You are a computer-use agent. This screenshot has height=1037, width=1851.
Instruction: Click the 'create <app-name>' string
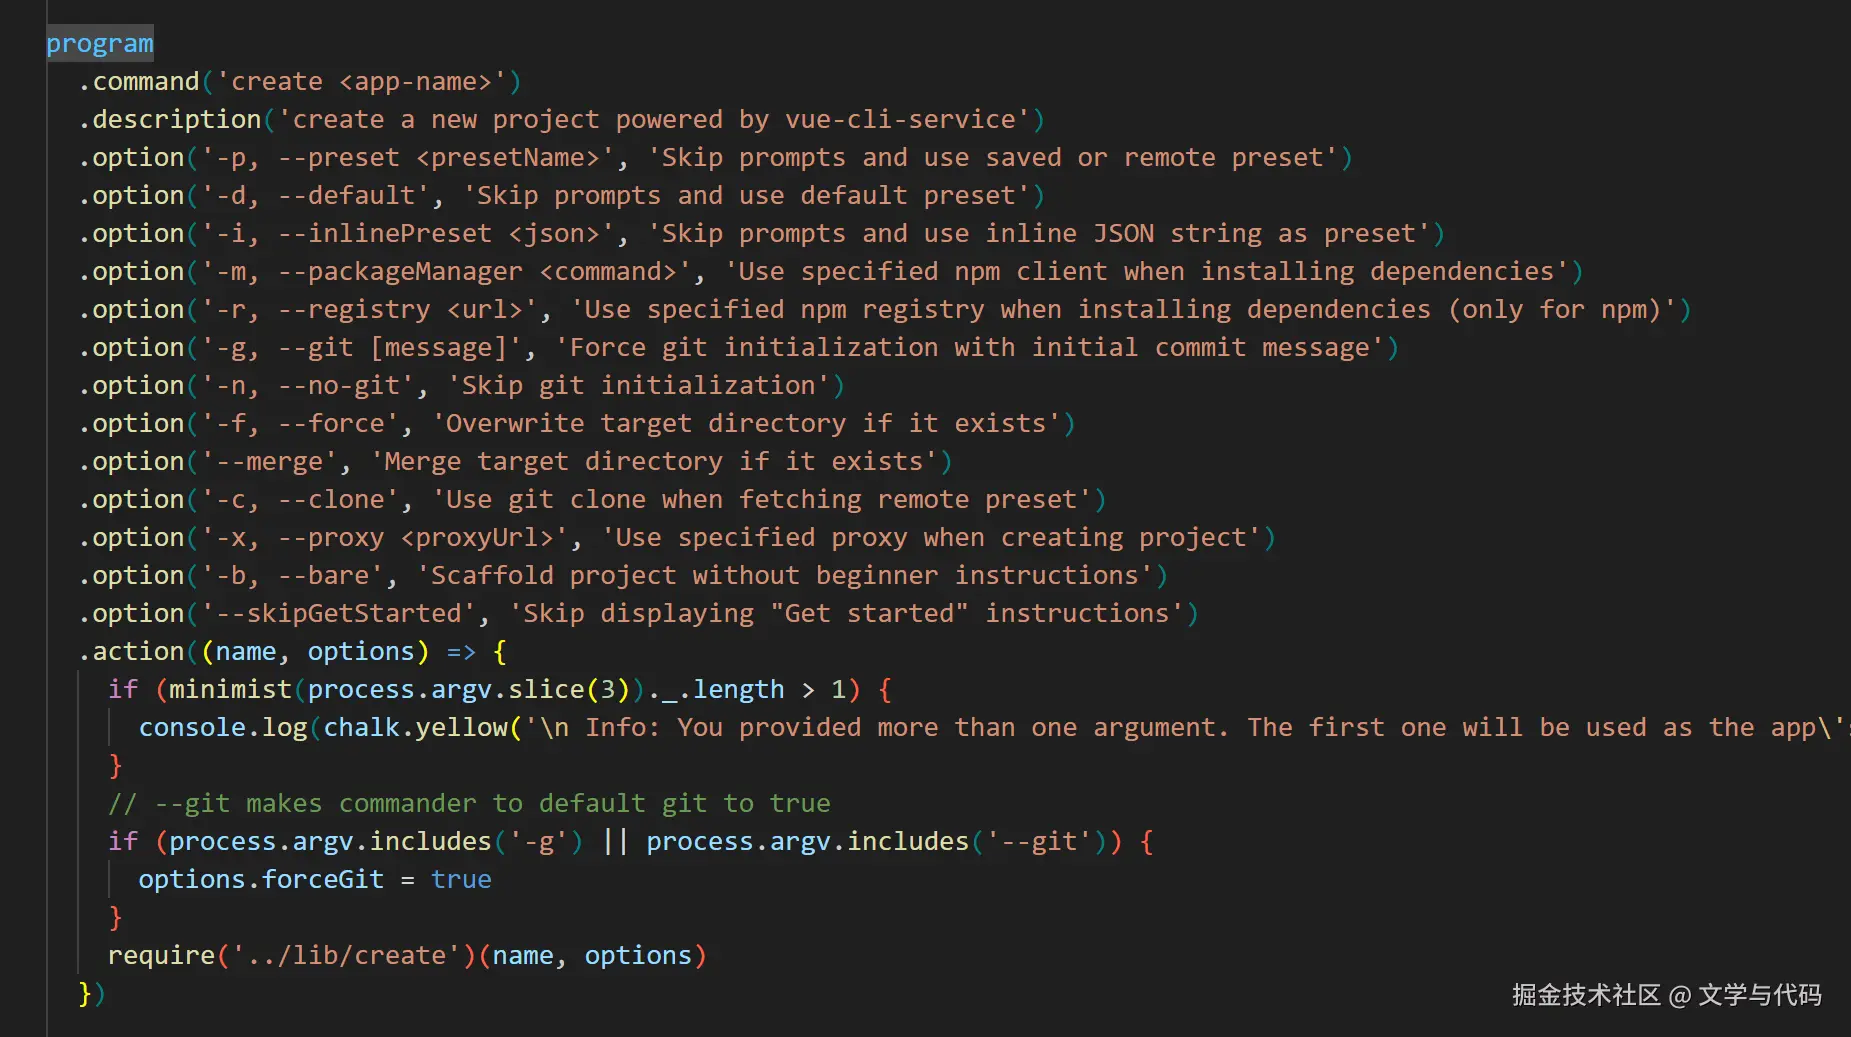click(x=361, y=82)
